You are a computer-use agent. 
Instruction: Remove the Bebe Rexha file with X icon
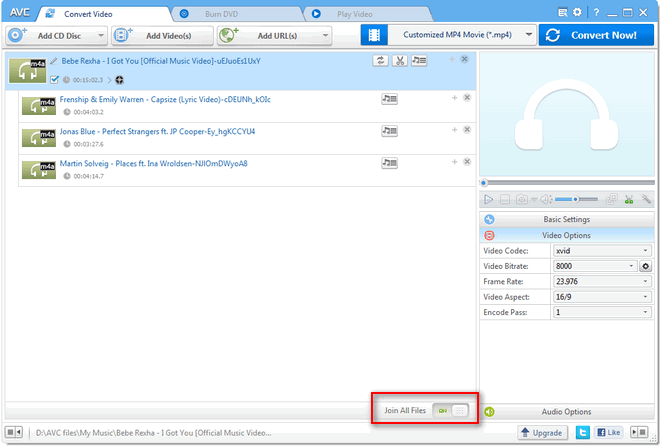[464, 59]
